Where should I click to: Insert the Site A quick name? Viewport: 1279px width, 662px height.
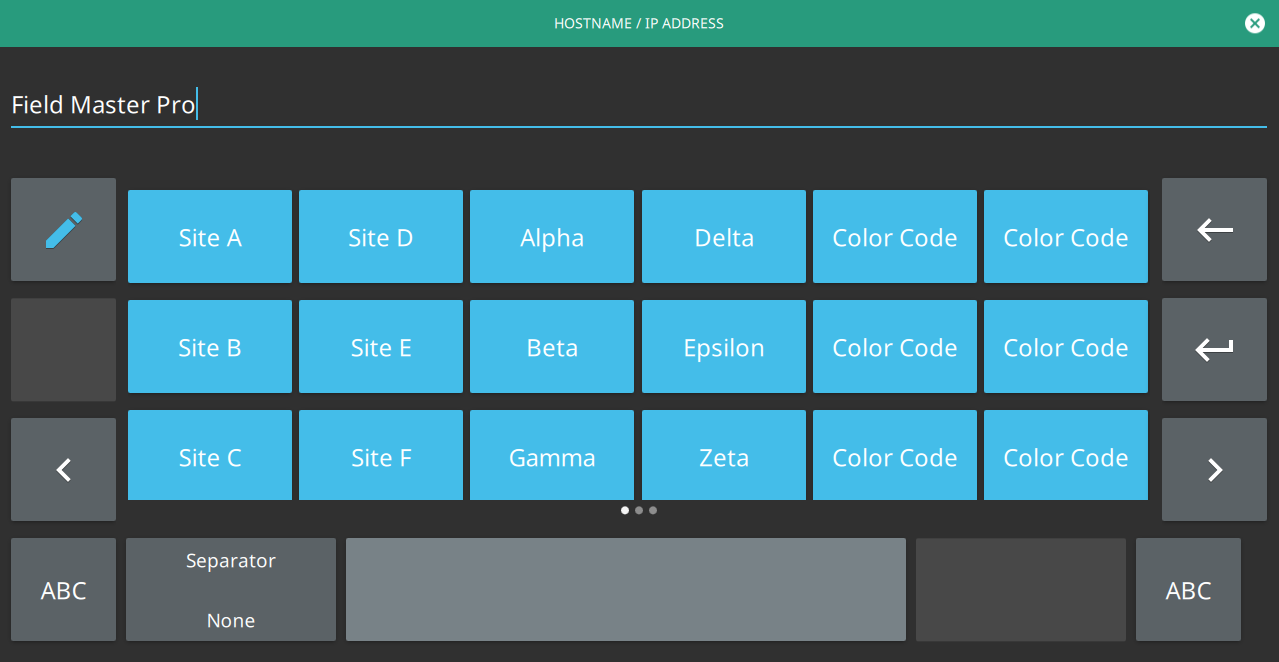click(x=210, y=237)
